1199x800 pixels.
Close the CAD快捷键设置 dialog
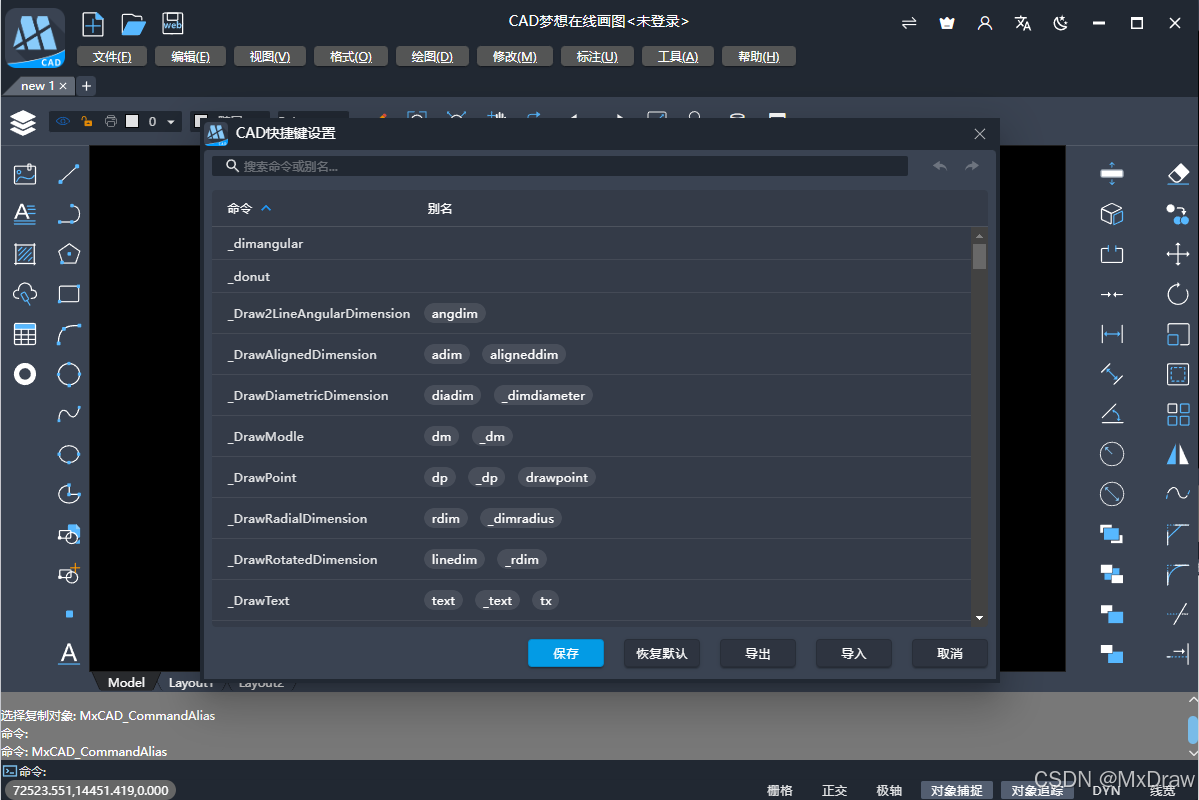point(980,134)
